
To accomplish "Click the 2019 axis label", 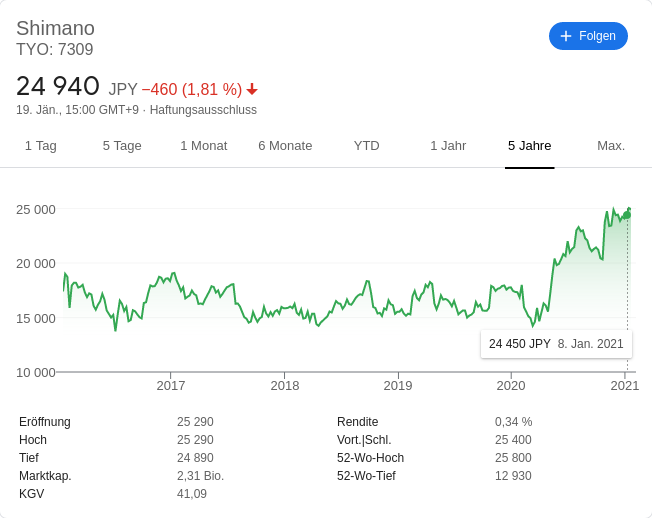I will (398, 386).
